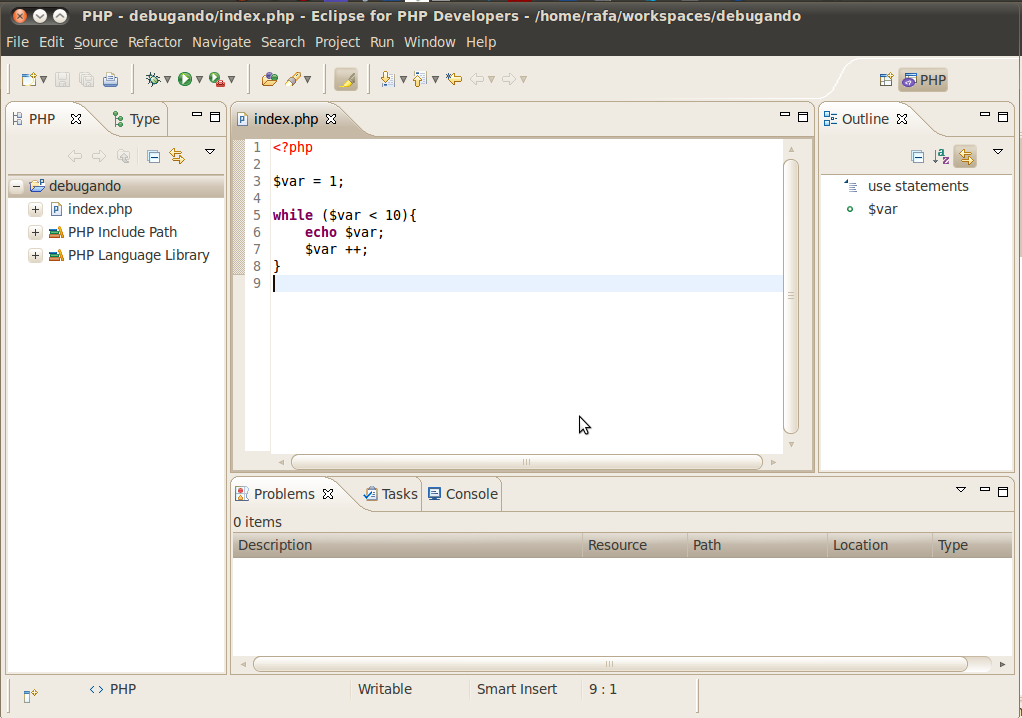Open the Window menu
This screenshot has height=718, width=1022.
tap(430, 42)
